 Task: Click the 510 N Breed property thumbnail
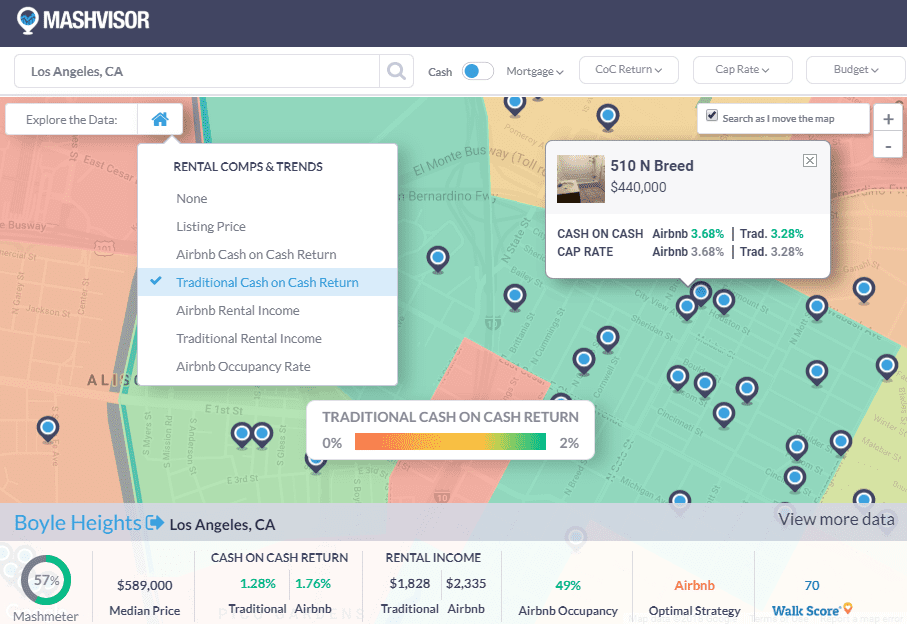tap(581, 179)
